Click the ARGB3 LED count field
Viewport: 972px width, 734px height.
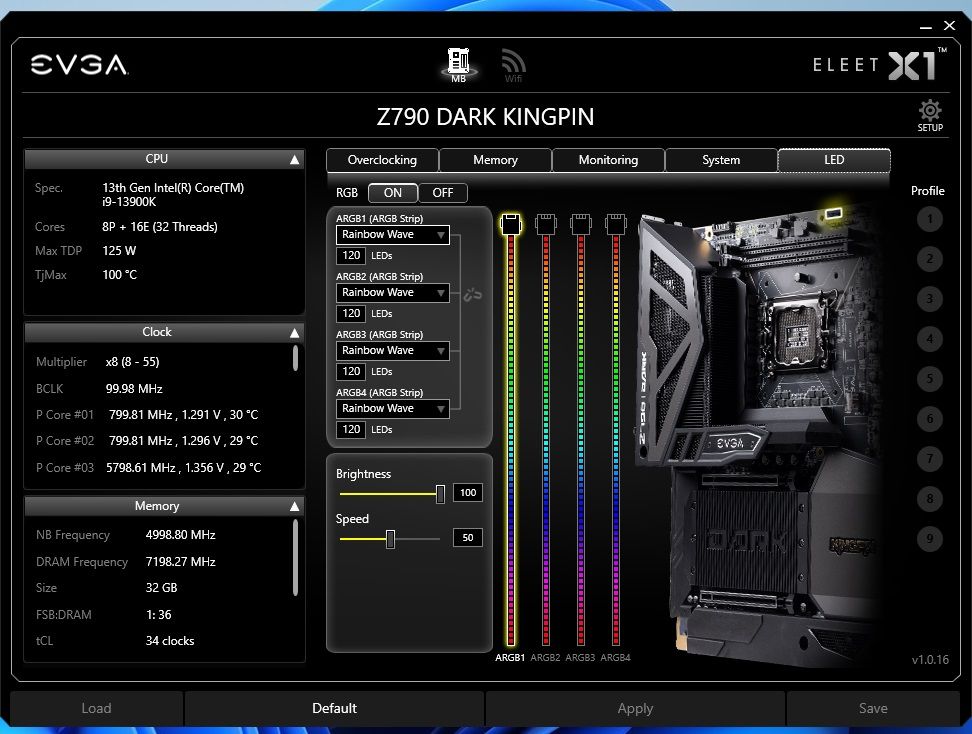(351, 371)
